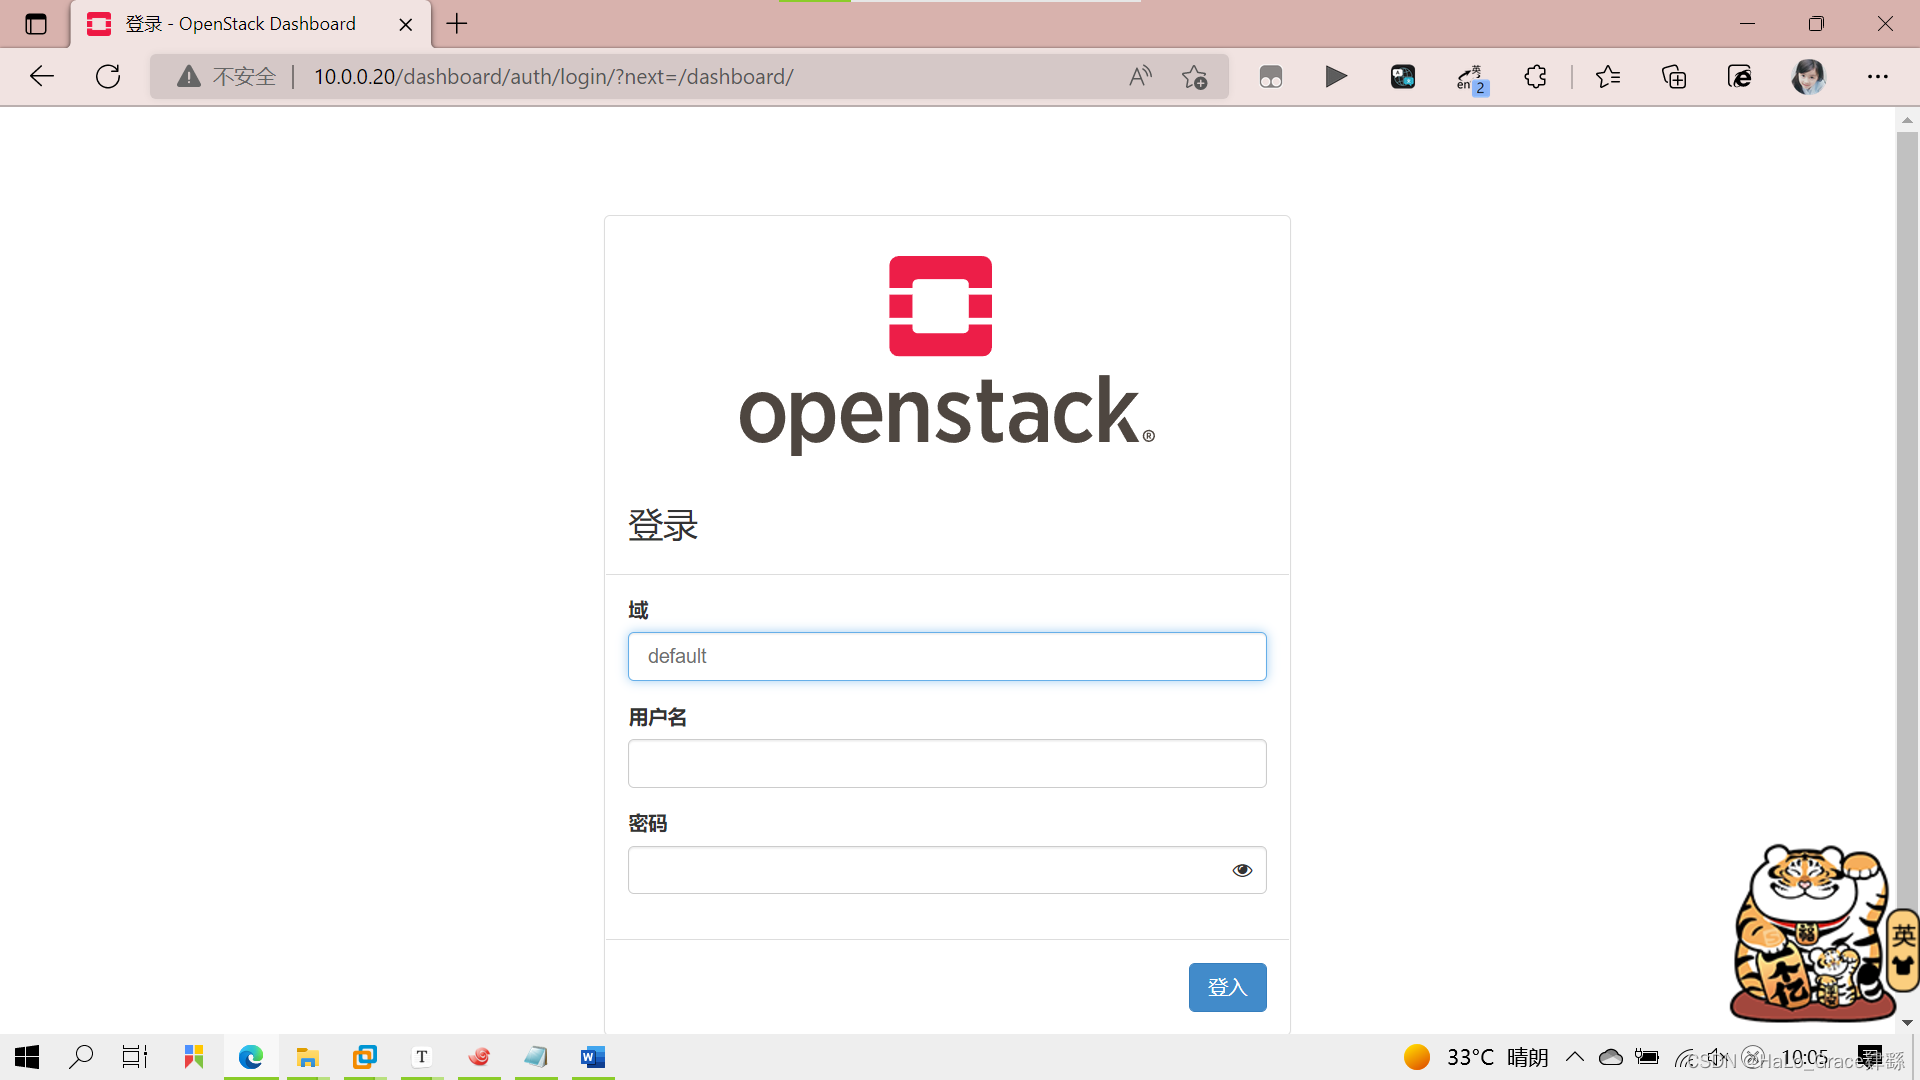Open the tab actions menu icon
Image resolution: width=1920 pixels, height=1080 pixels.
click(36, 24)
